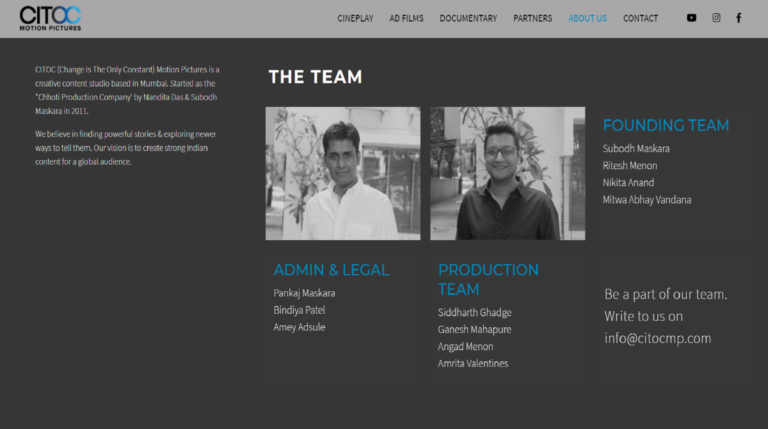Viewport: 768px width, 429px height.
Task: Open the Instagram icon link
Action: pyautogui.click(x=716, y=18)
